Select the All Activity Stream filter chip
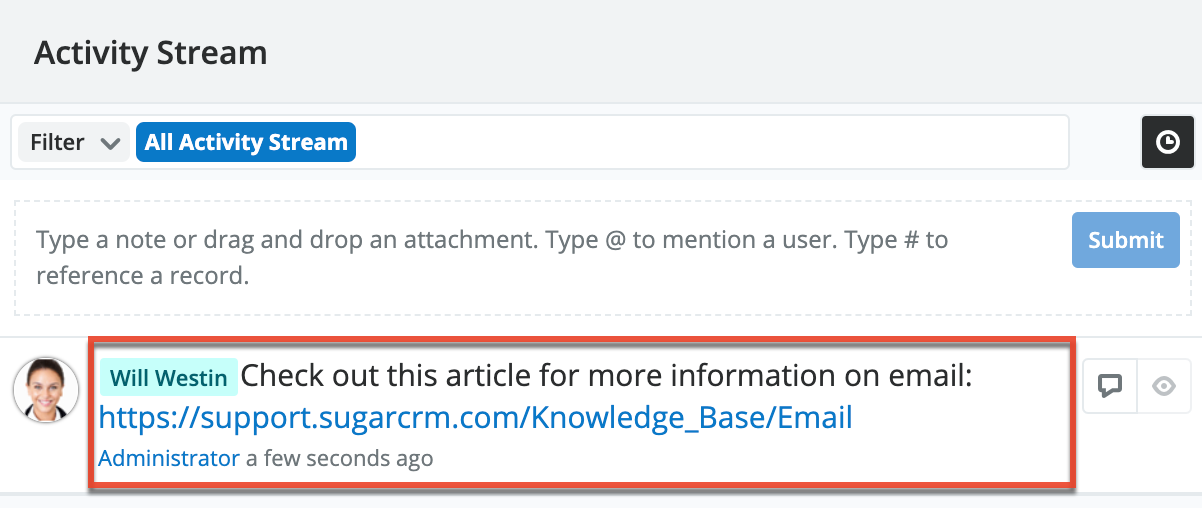Screen dimensions: 1202x508 [x=246, y=142]
